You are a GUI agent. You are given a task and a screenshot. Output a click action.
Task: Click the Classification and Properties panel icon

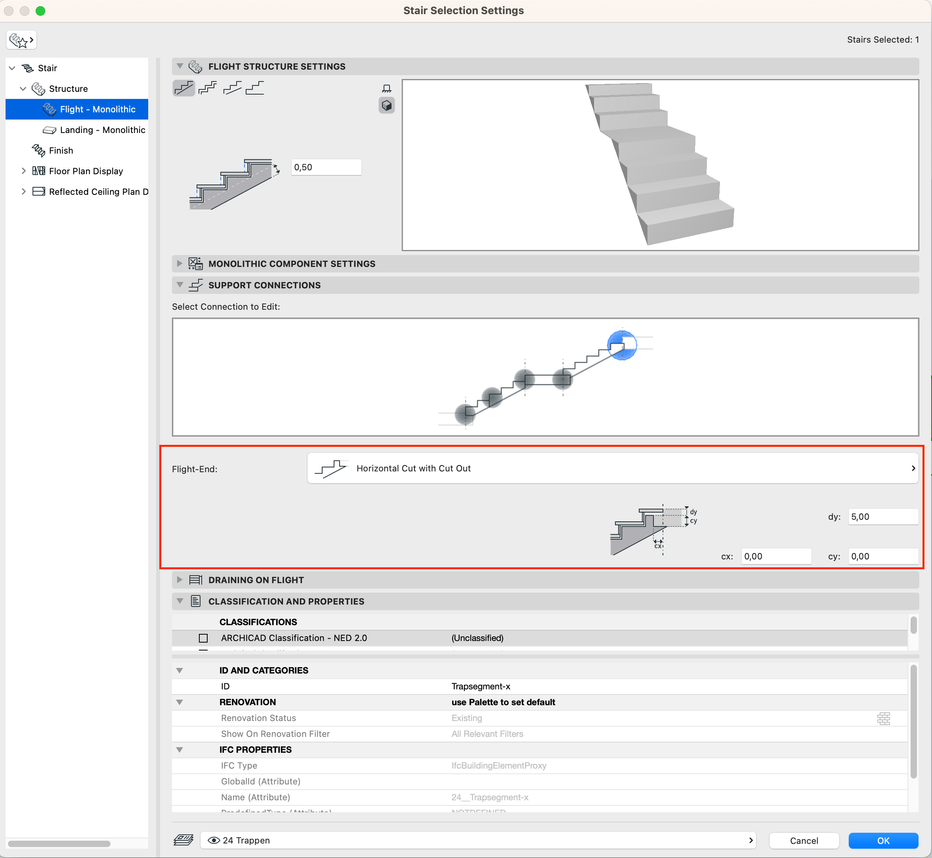(196, 601)
